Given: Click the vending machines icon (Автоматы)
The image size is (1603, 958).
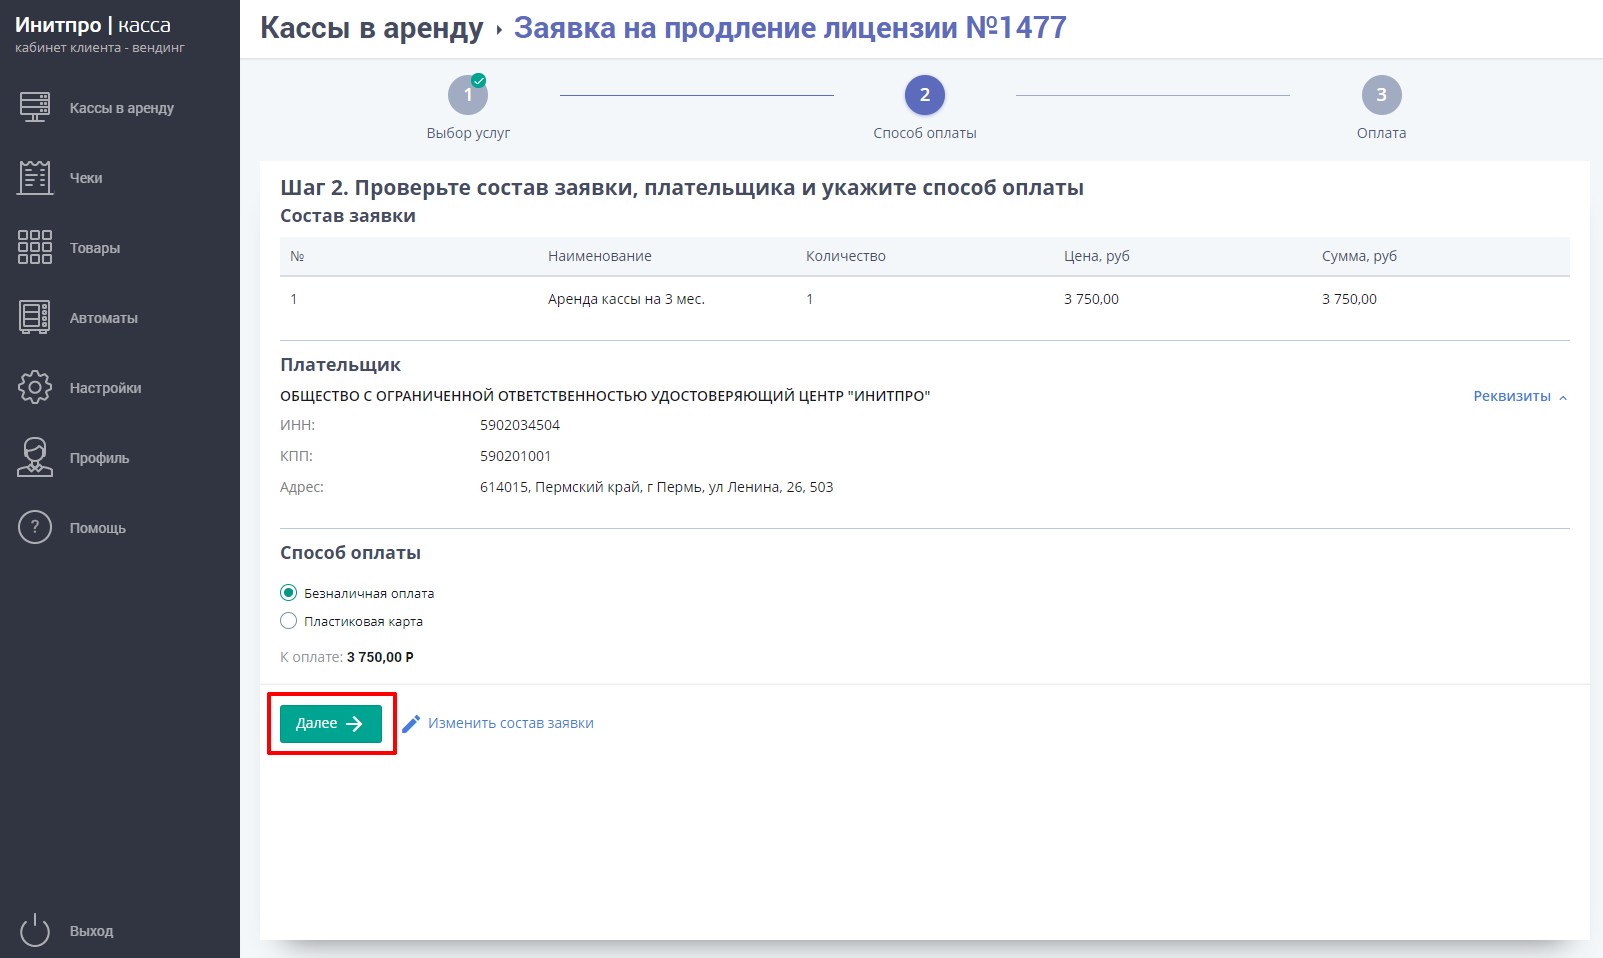Looking at the screenshot, I should tap(35, 317).
